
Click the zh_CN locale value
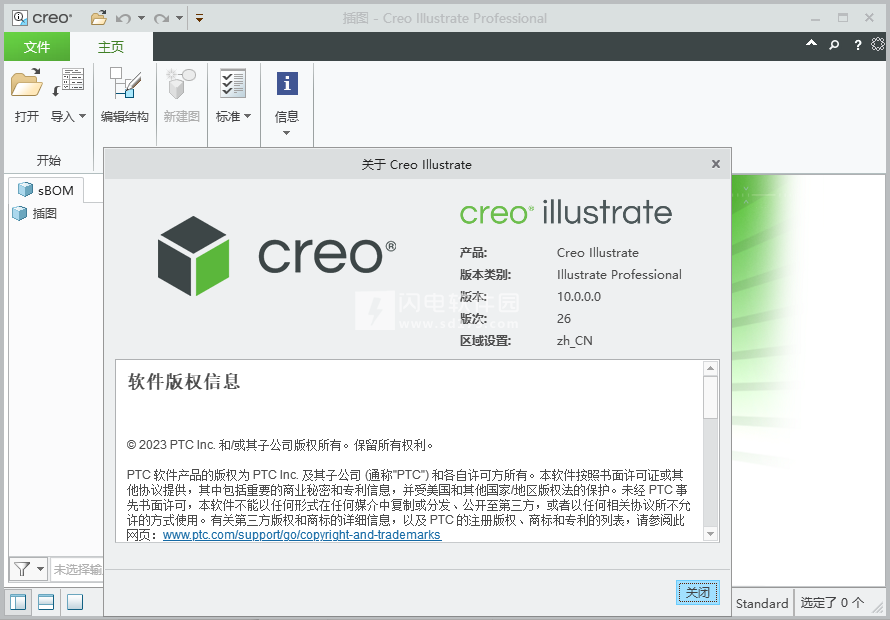[574, 341]
